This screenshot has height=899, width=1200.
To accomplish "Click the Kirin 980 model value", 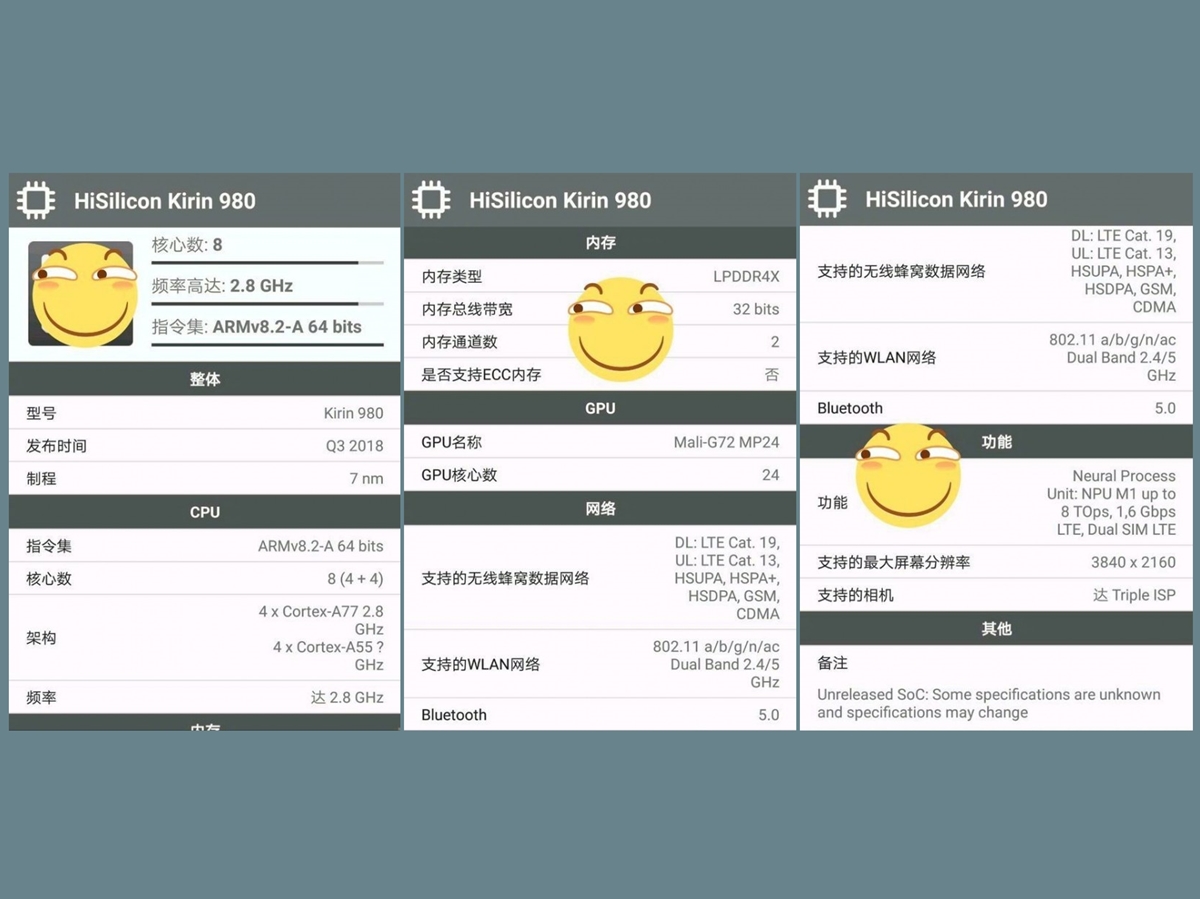I will (x=353, y=413).
